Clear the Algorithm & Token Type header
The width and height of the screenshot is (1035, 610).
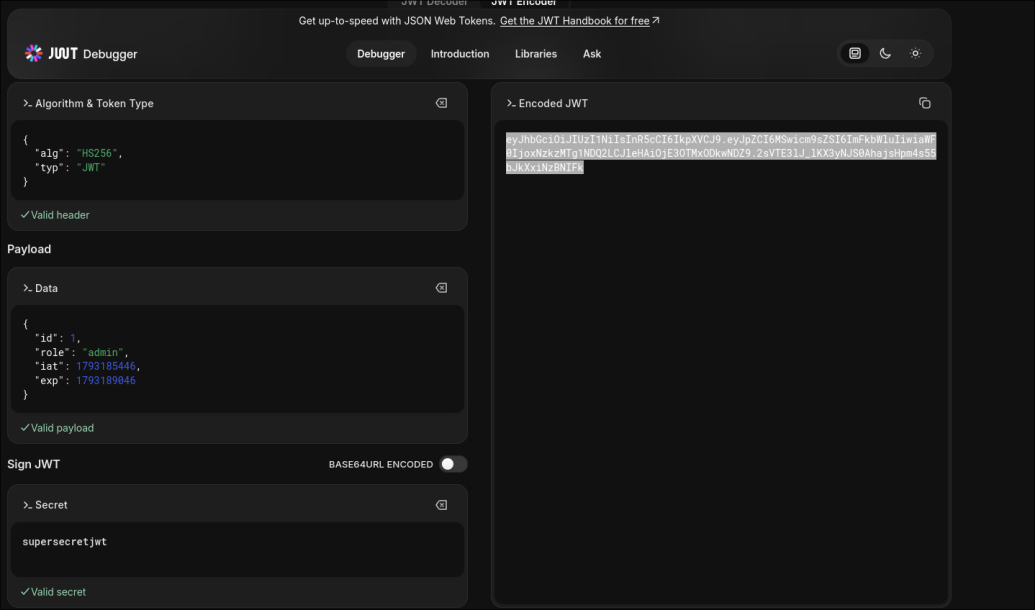point(441,103)
